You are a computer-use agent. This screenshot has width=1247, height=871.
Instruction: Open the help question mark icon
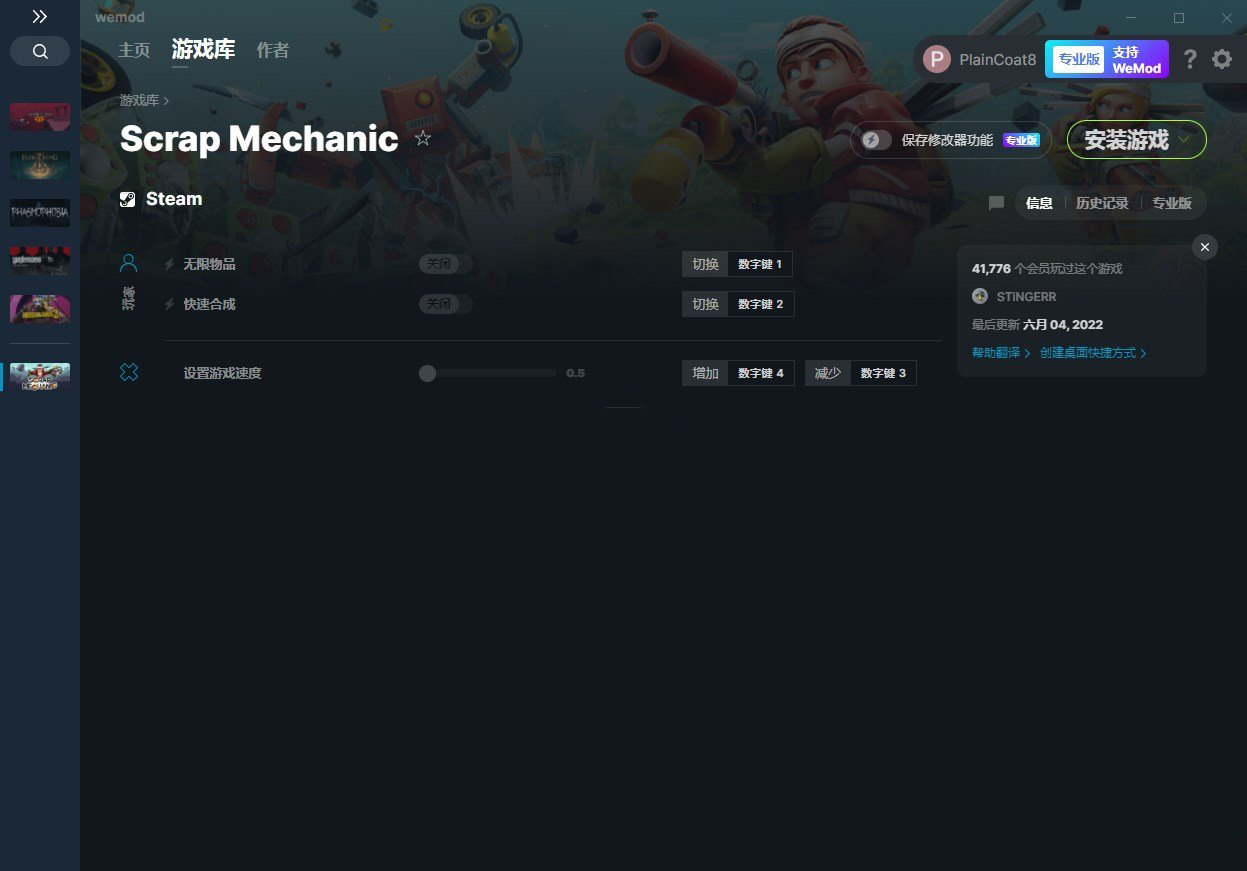point(1190,59)
